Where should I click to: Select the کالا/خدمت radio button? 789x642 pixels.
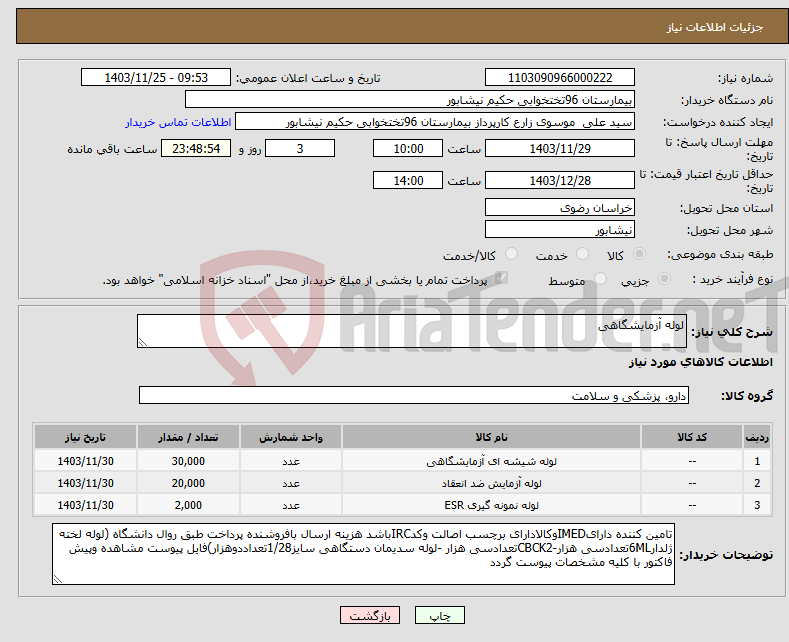511,254
